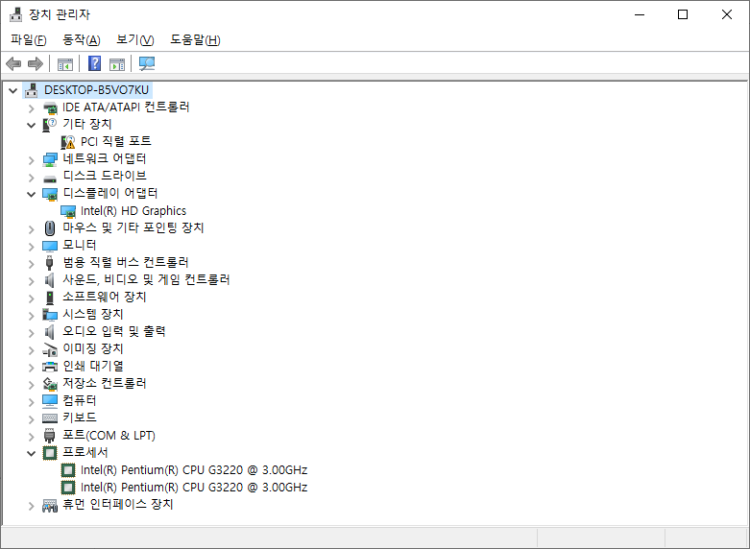750x549 pixels.
Task: Select the 이미징 장치 label
Action: coord(93,349)
